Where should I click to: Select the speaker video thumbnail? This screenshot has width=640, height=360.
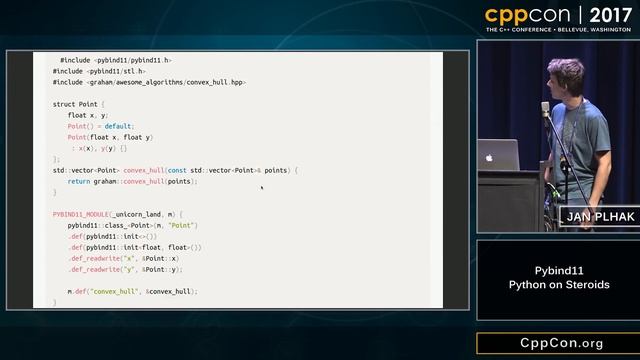pos(558,136)
